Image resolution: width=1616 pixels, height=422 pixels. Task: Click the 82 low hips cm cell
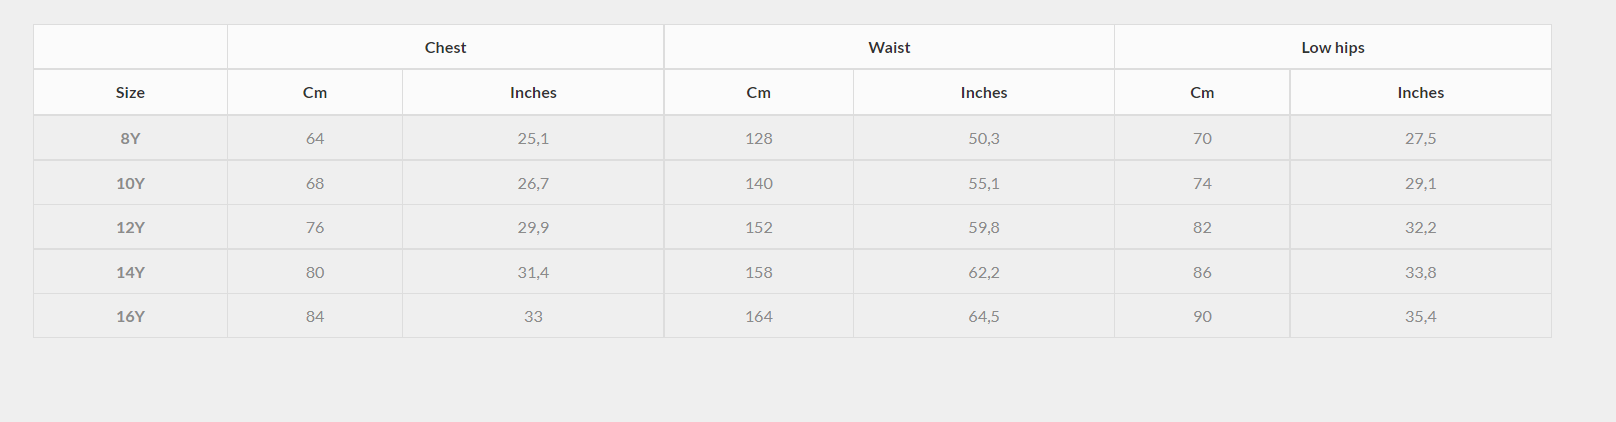point(1202,227)
